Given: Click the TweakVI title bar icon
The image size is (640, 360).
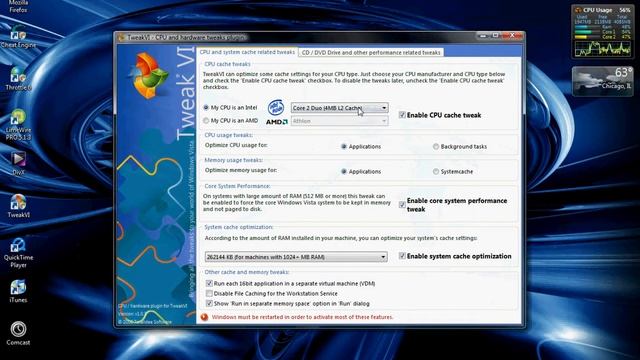Looking at the screenshot, I should [x=121, y=38].
